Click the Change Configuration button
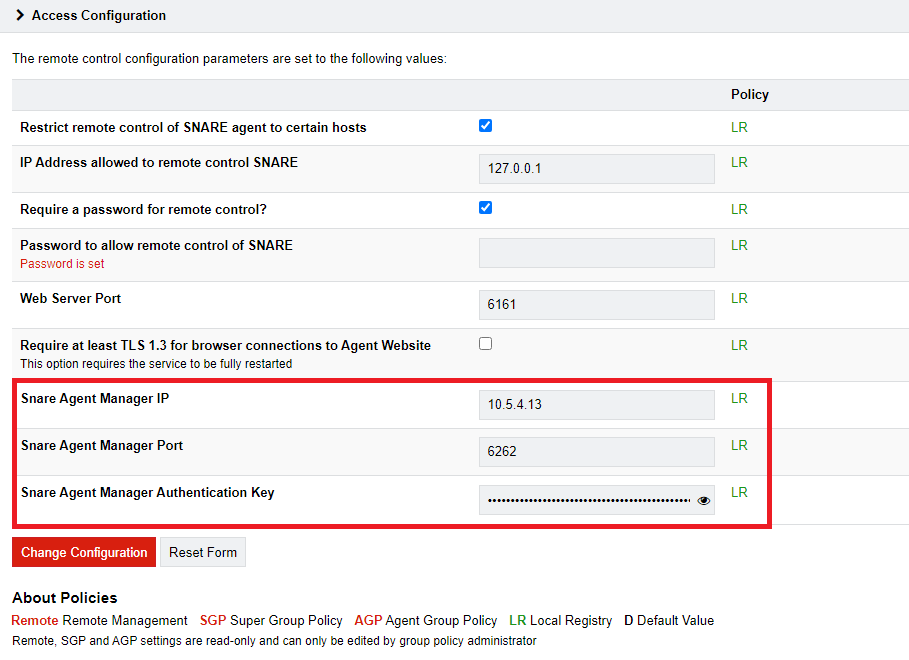Image resolution: width=909 pixels, height=660 pixels. 84,552
